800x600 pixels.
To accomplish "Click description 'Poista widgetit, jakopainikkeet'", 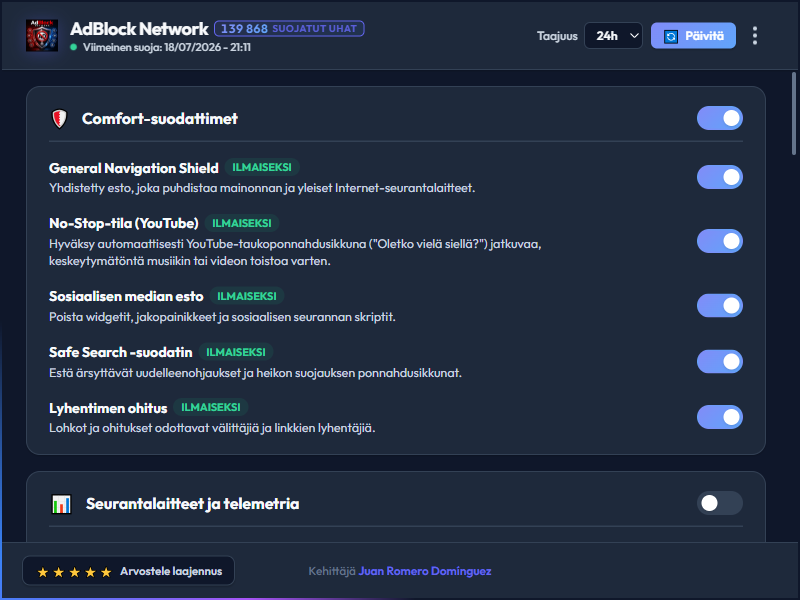I will tap(222, 317).
